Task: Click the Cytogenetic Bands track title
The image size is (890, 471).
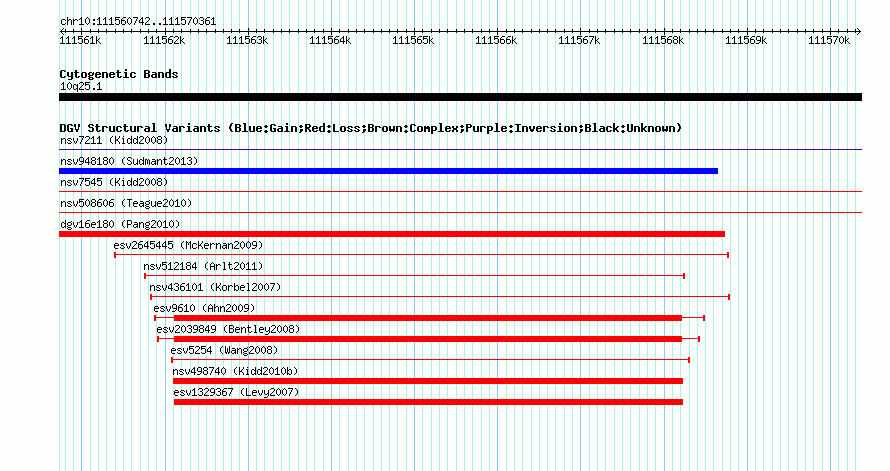Action: pyautogui.click(x=119, y=74)
